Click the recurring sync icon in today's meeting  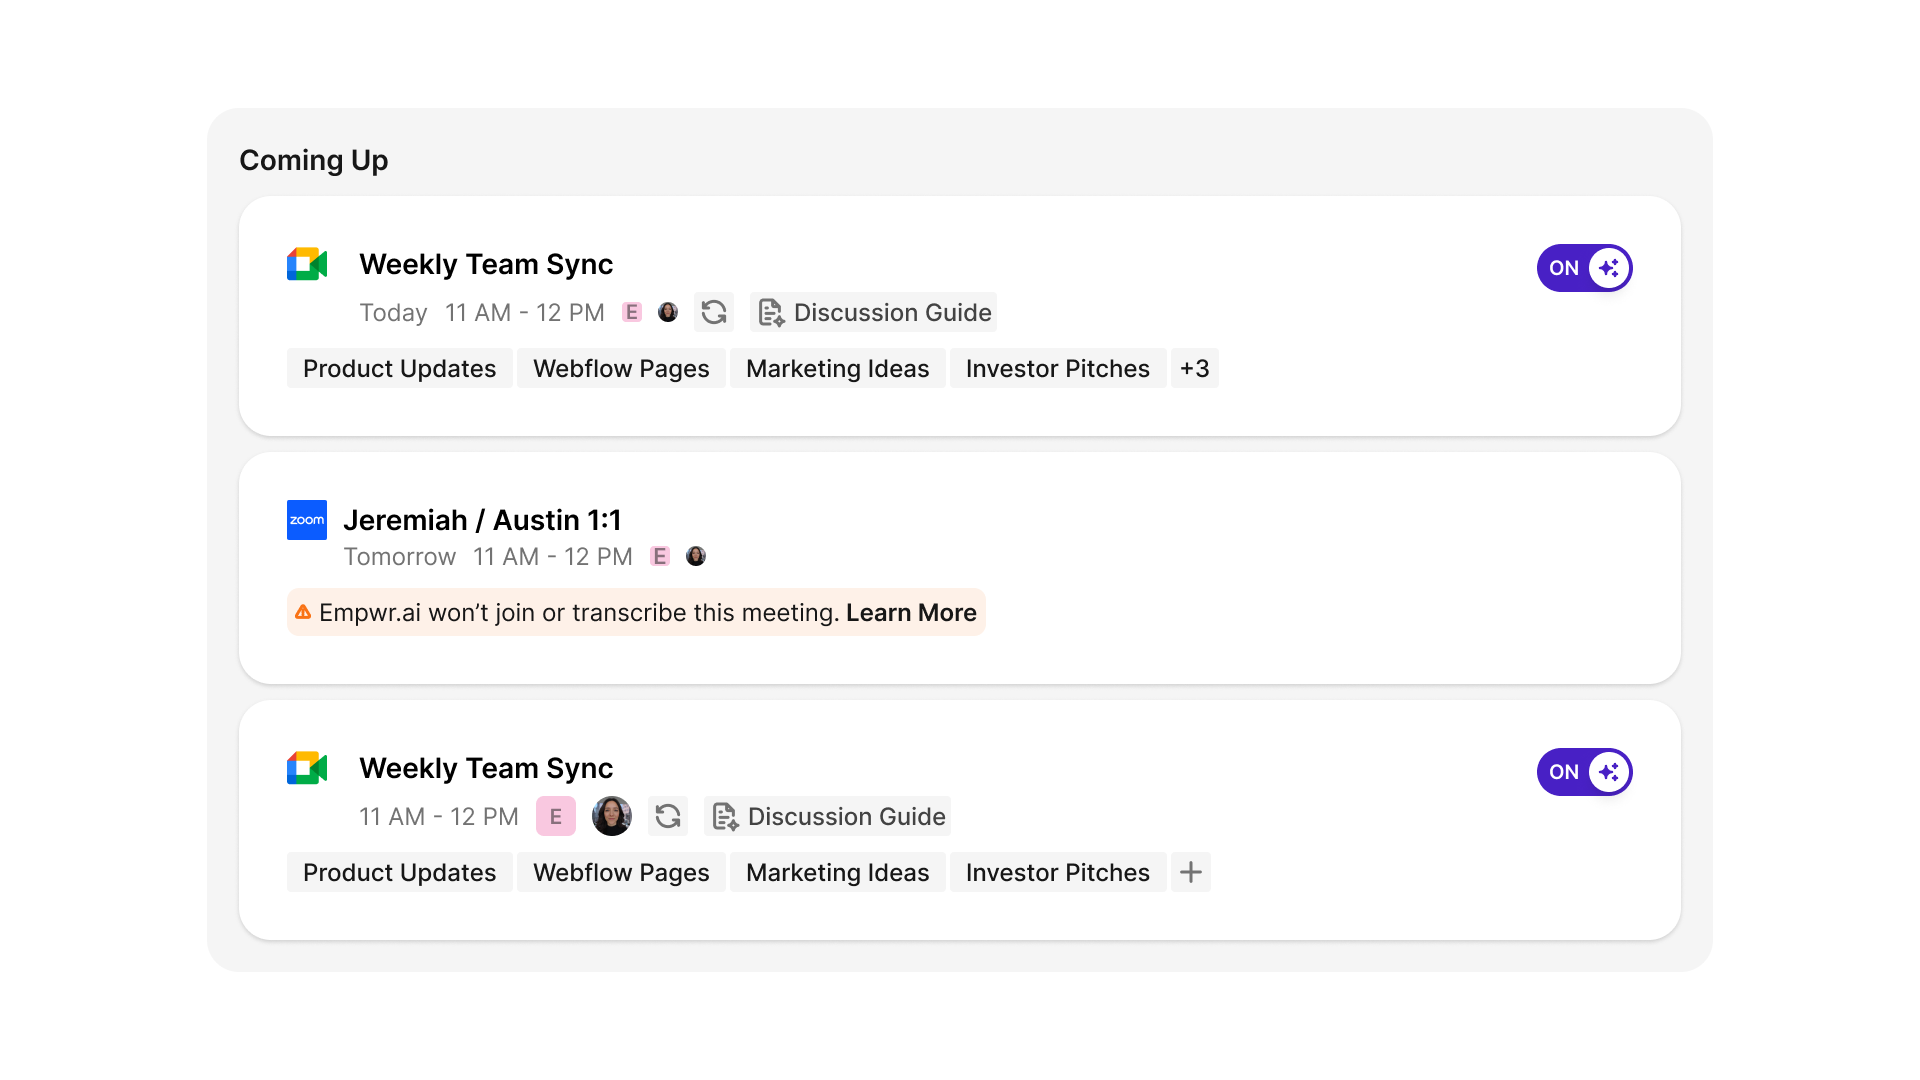pos(714,312)
